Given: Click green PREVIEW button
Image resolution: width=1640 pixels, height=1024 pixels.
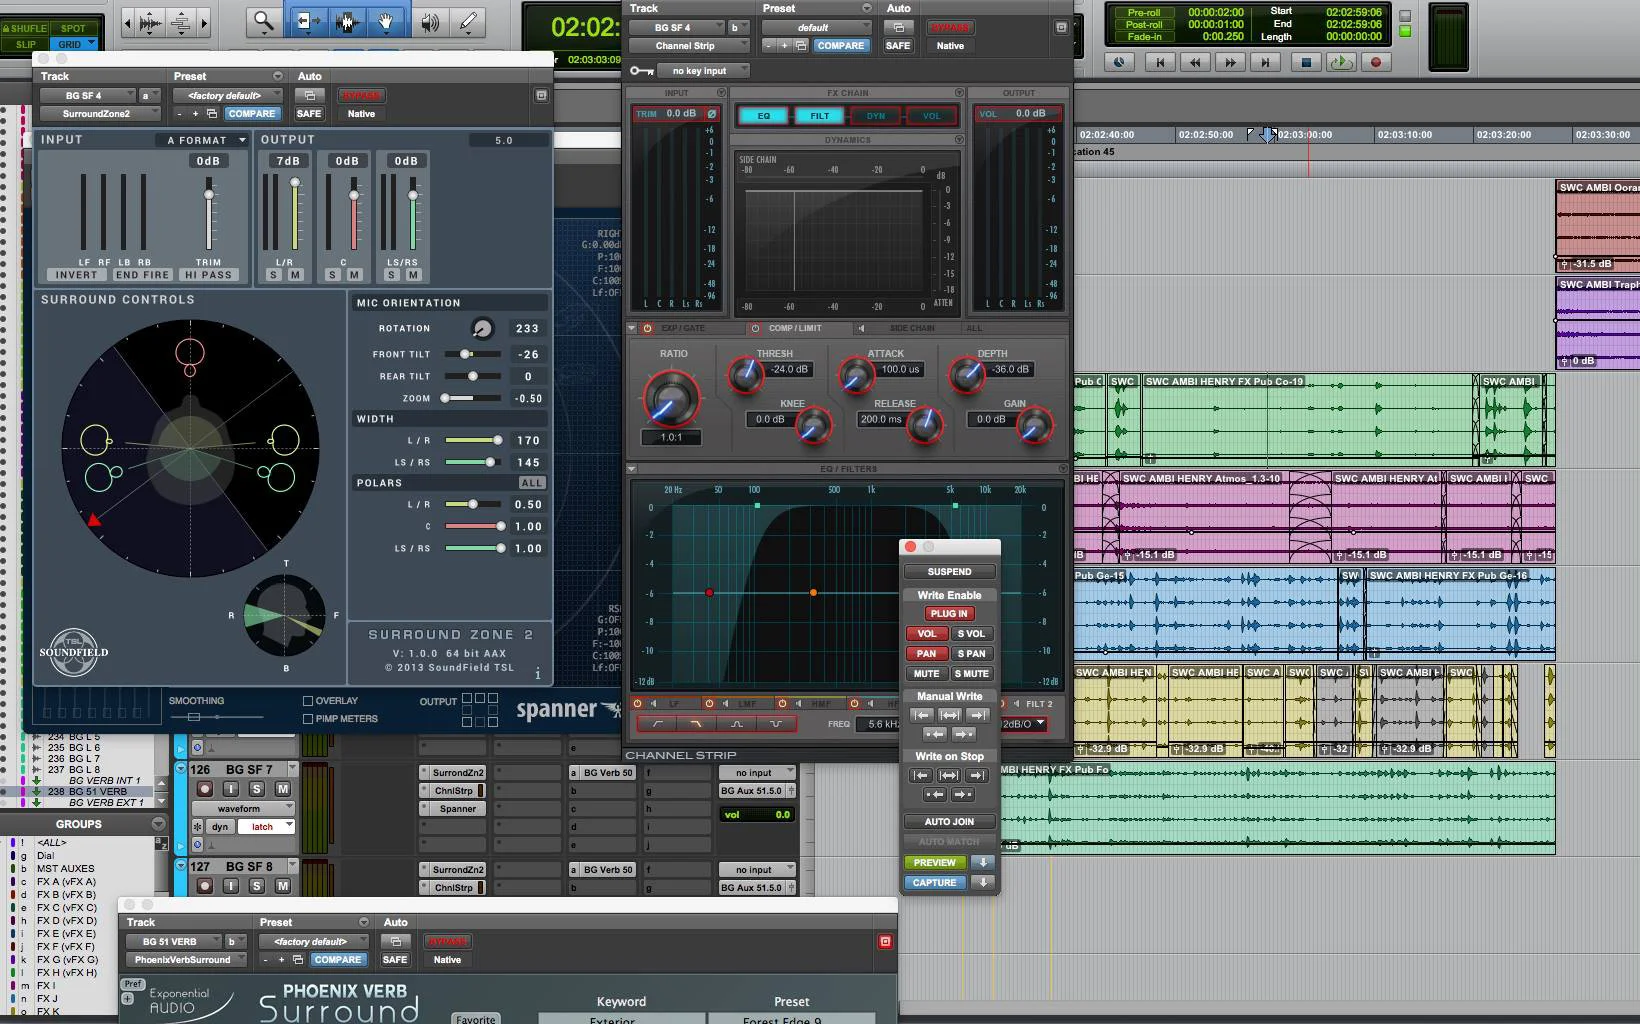Looking at the screenshot, I should pyautogui.click(x=935, y=862).
